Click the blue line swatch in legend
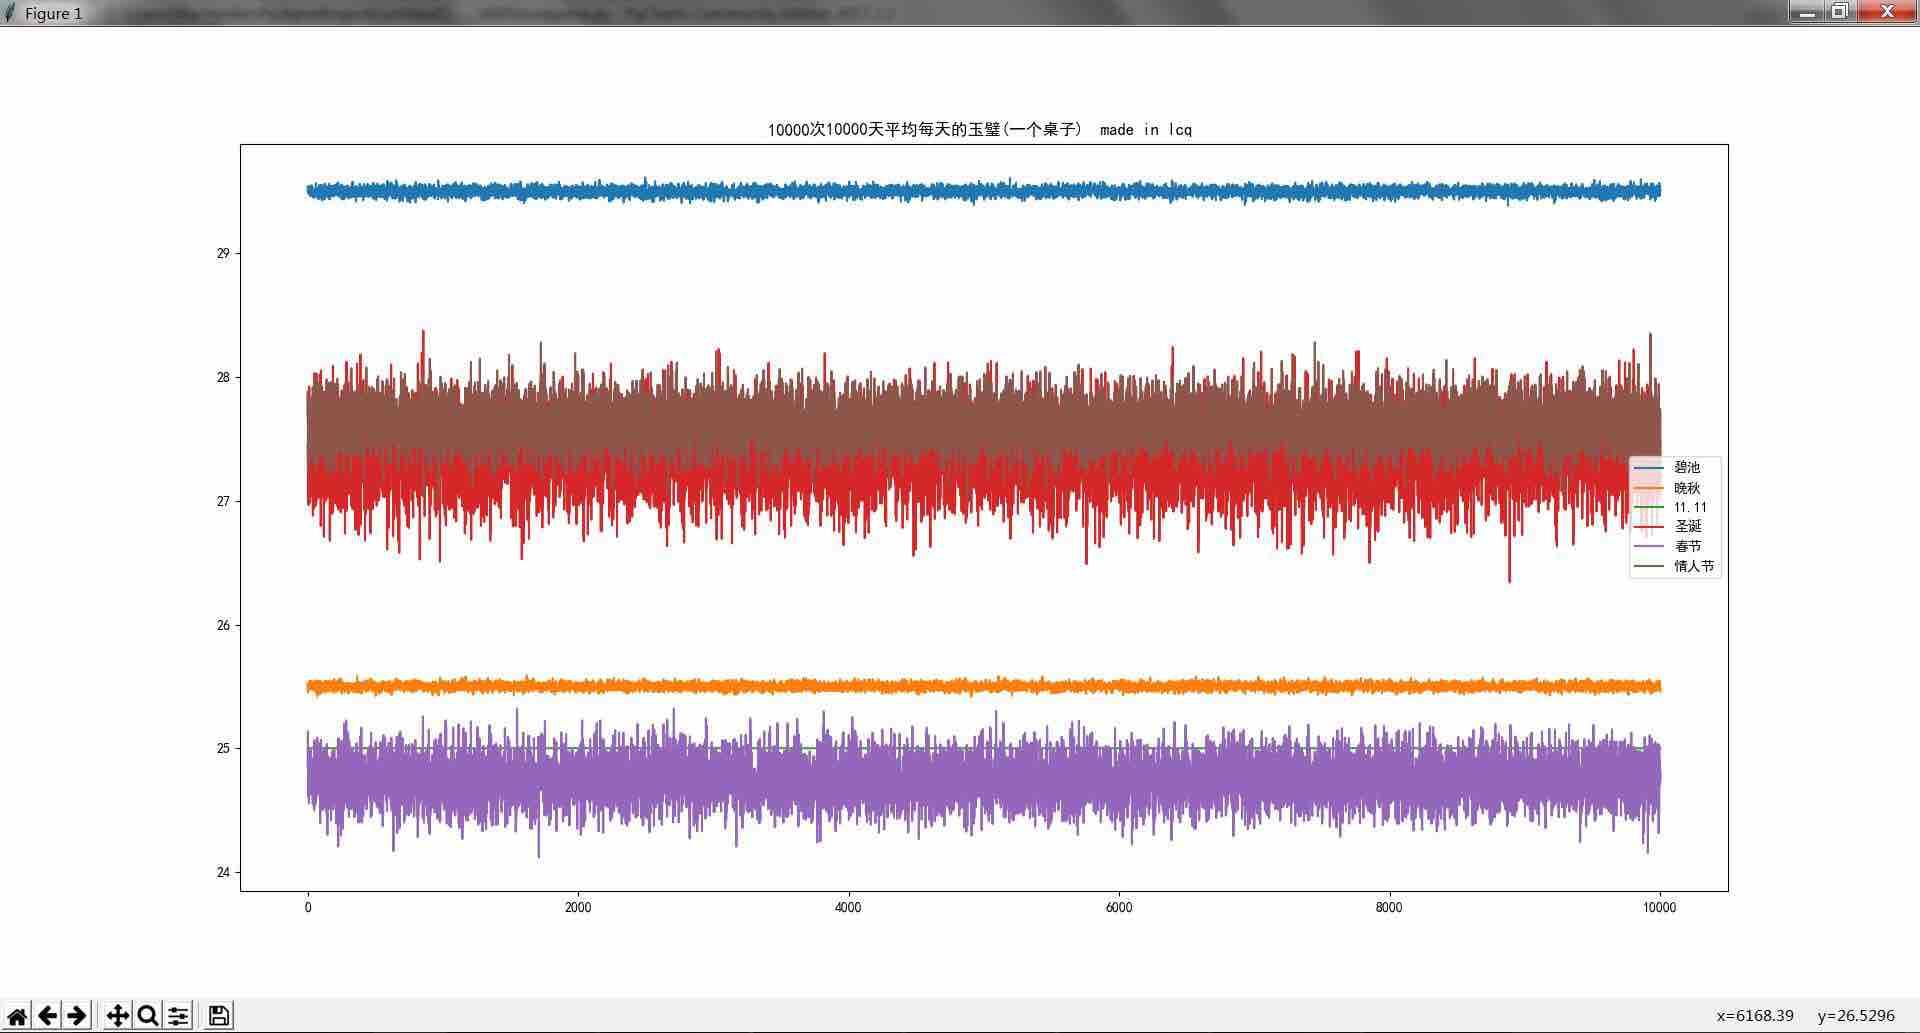The height and width of the screenshot is (1033, 1920). (1649, 468)
